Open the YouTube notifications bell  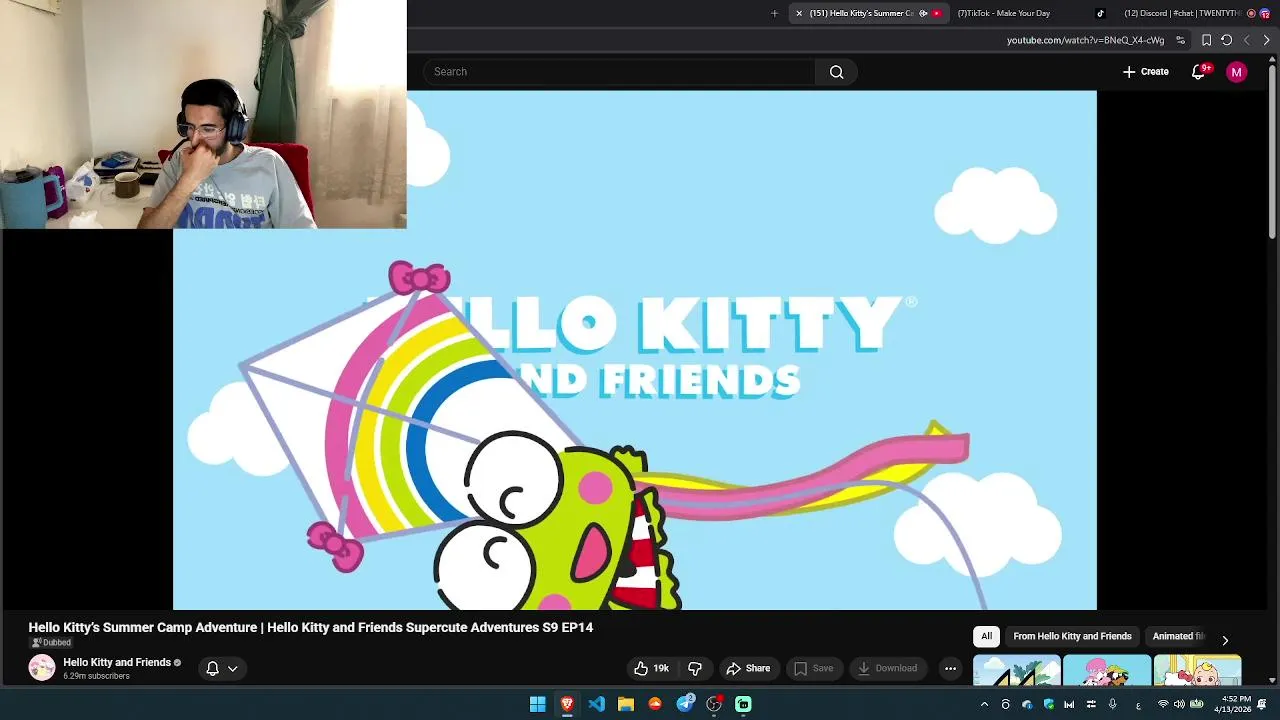(x=1199, y=72)
